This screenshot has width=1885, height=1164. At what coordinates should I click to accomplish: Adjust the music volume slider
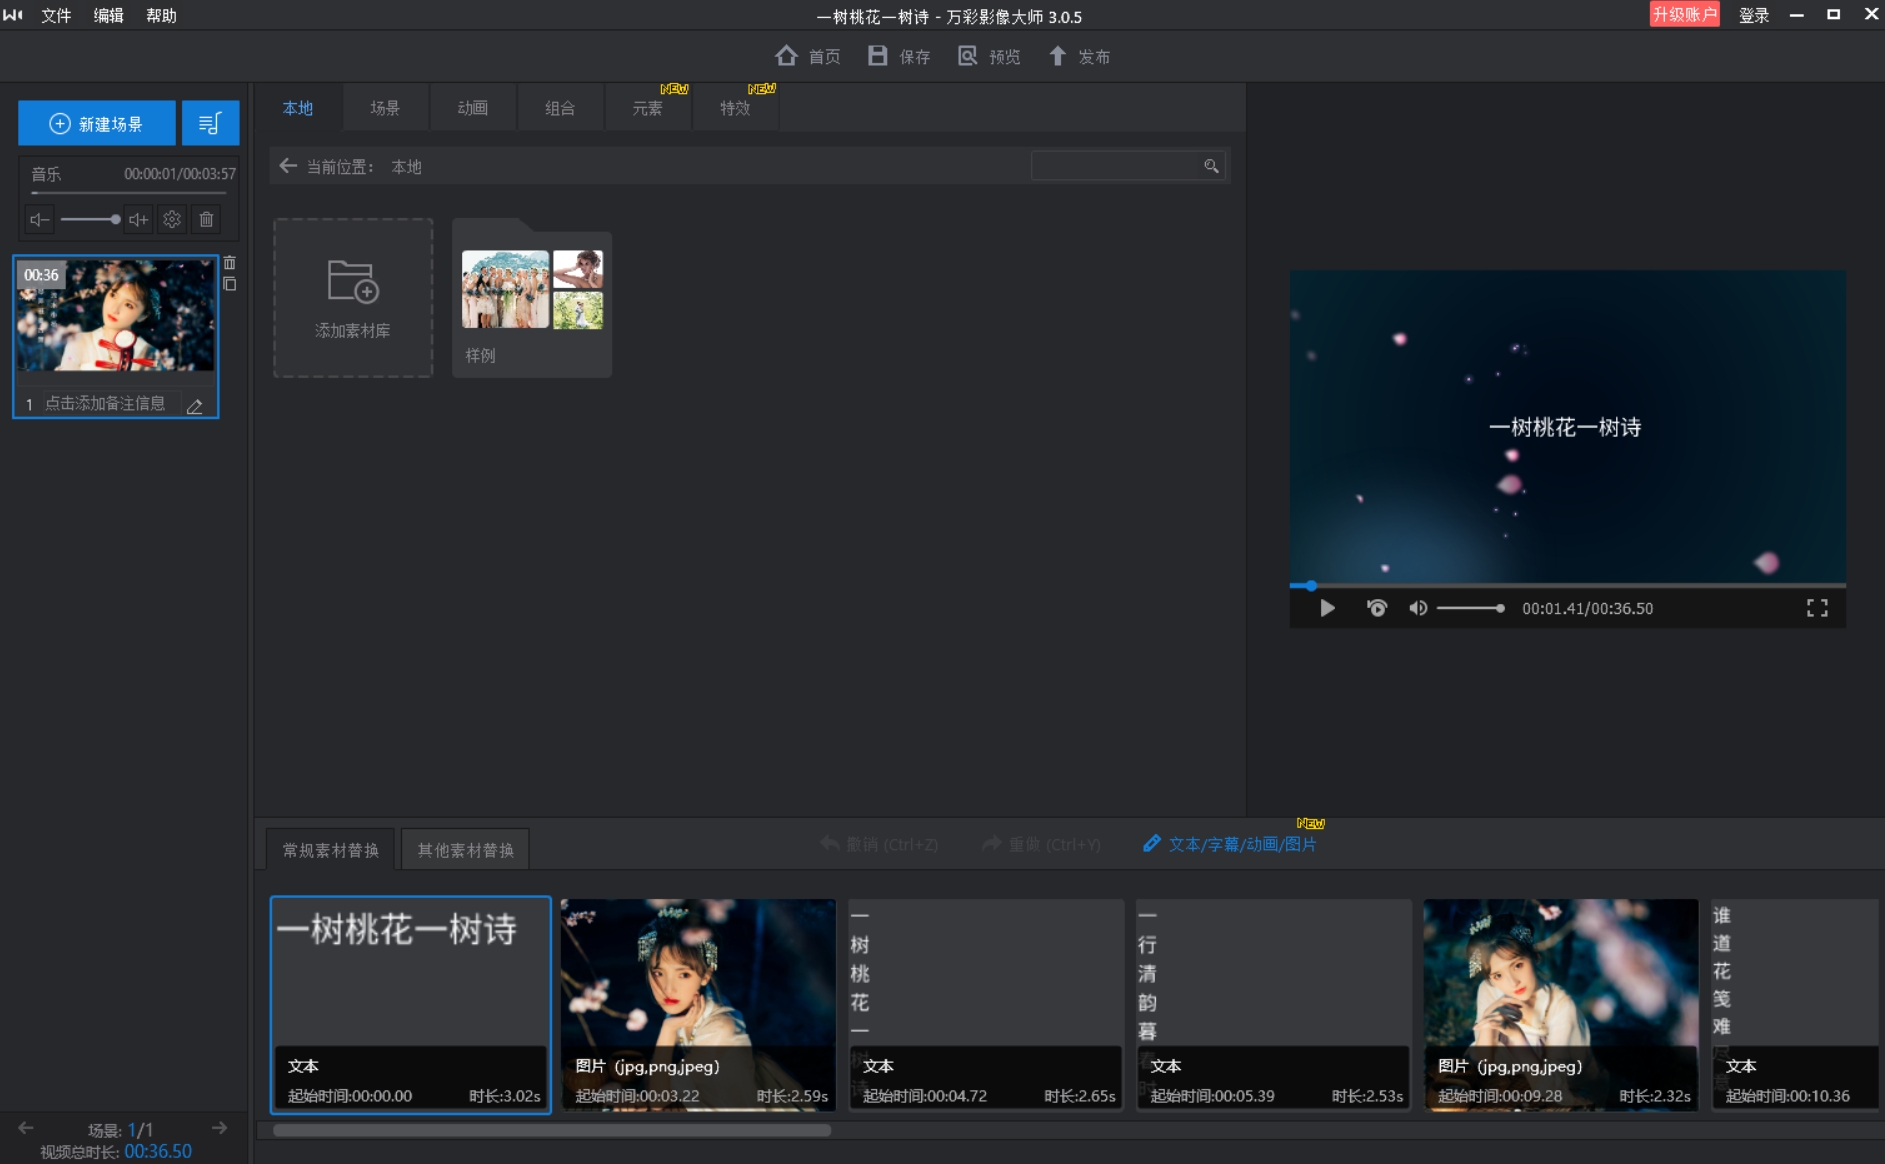click(x=90, y=219)
